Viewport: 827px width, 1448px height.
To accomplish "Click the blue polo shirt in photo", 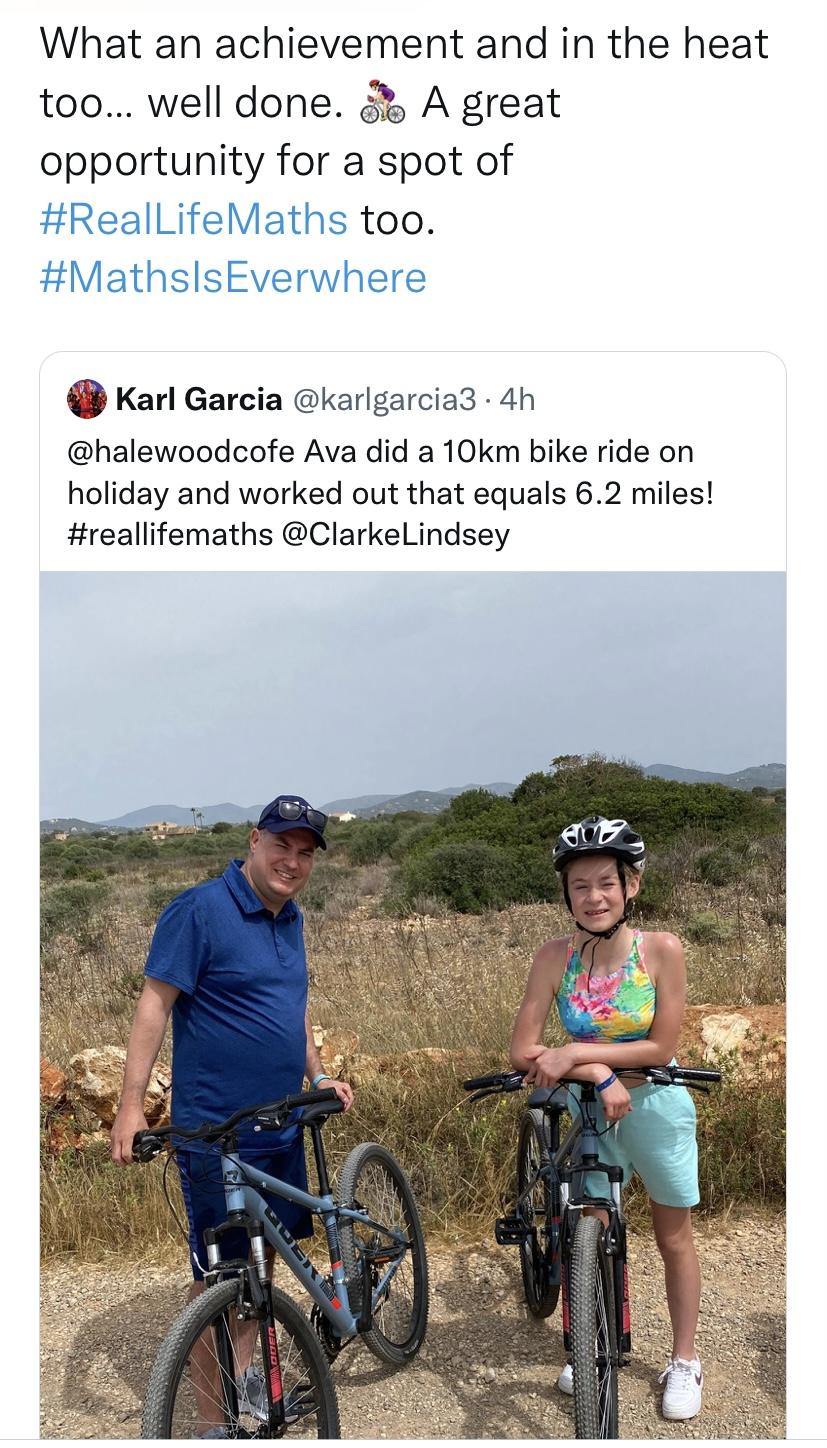I will pyautogui.click(x=232, y=990).
